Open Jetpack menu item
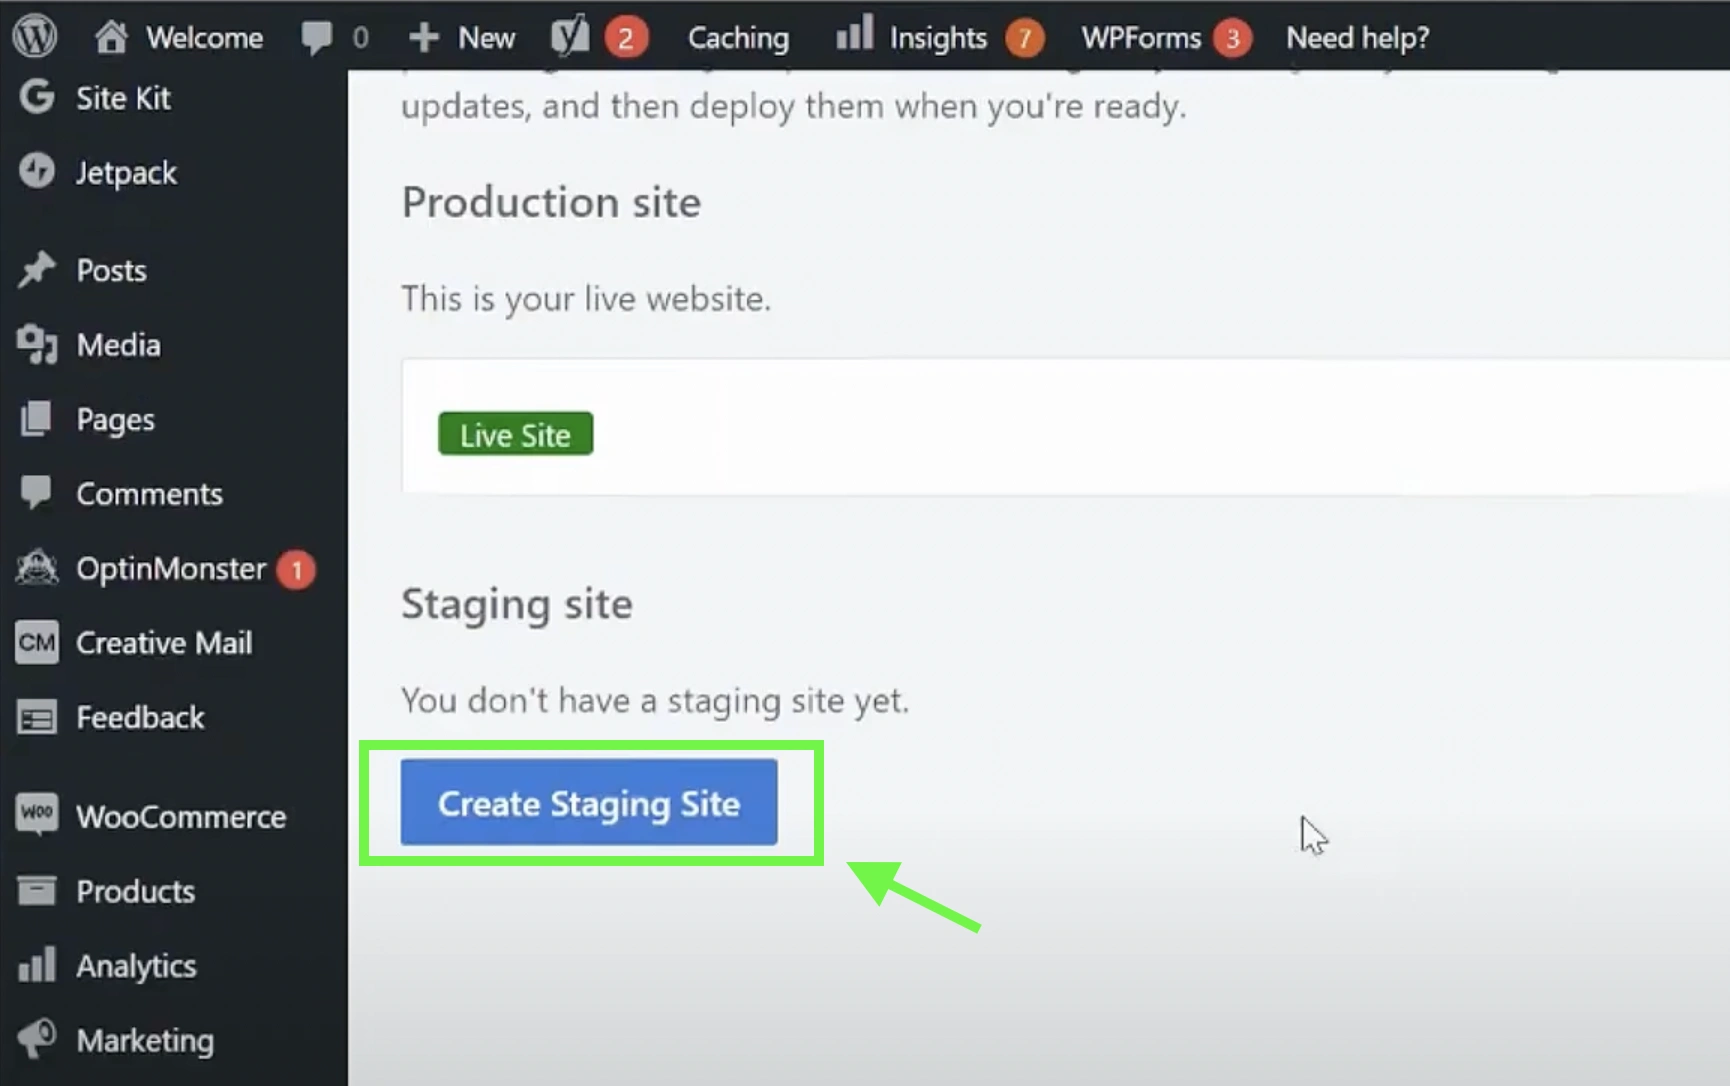Screen dimensions: 1730x1086 pyautogui.click(x=126, y=173)
